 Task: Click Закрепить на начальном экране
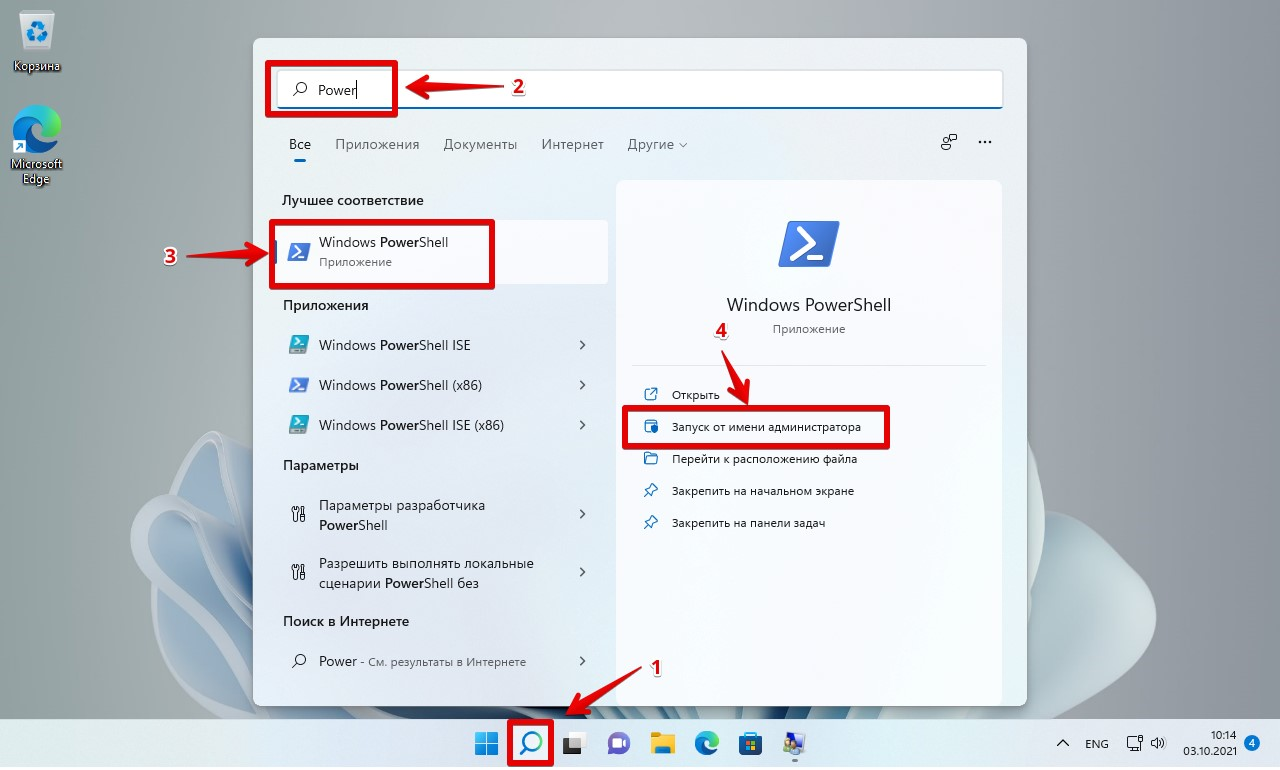(x=763, y=491)
